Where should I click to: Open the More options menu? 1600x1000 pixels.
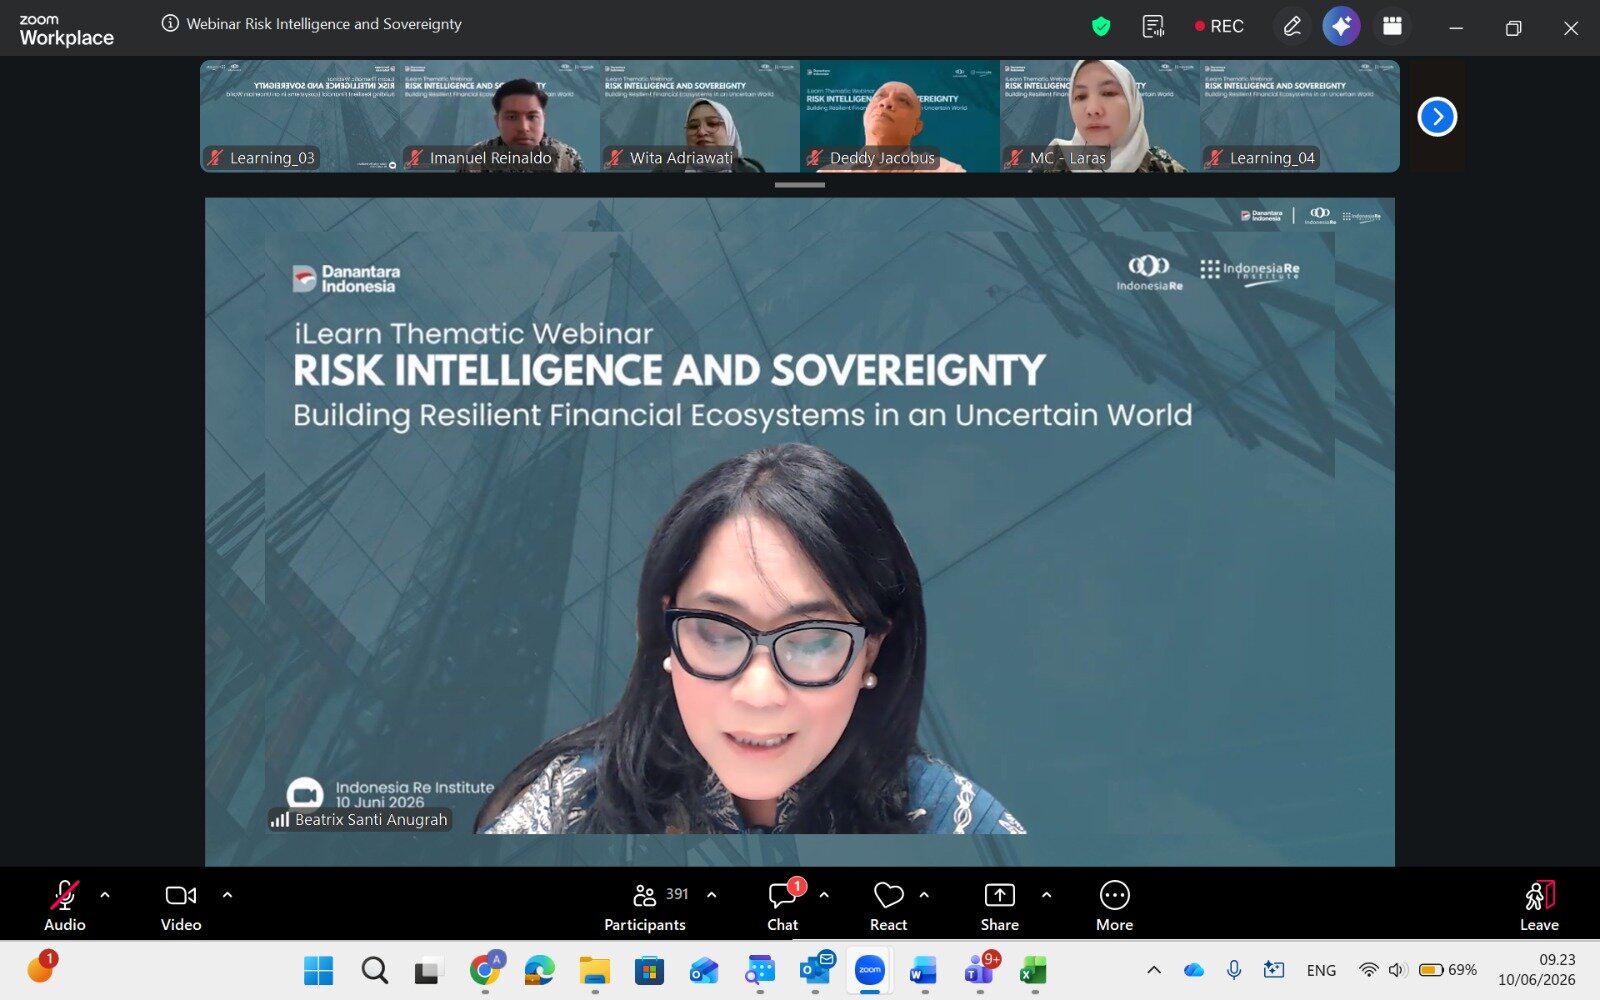click(1114, 905)
